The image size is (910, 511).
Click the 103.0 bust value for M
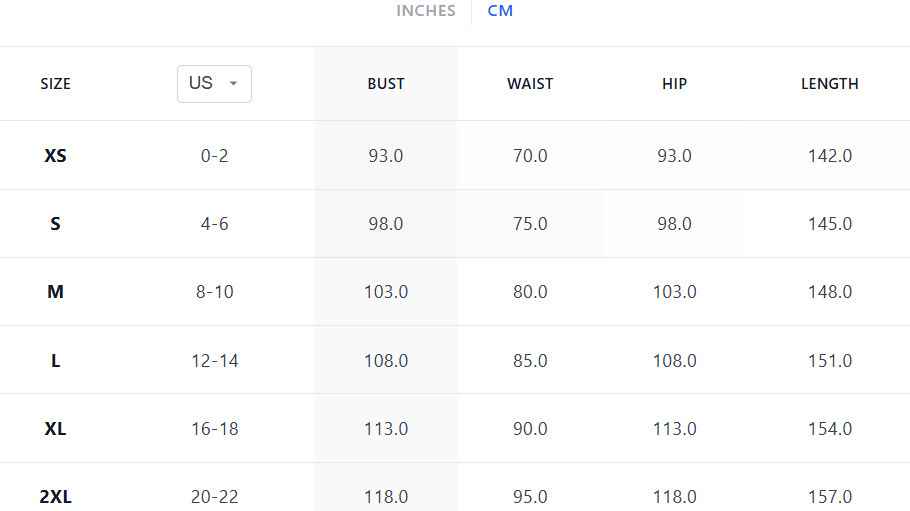(x=386, y=292)
